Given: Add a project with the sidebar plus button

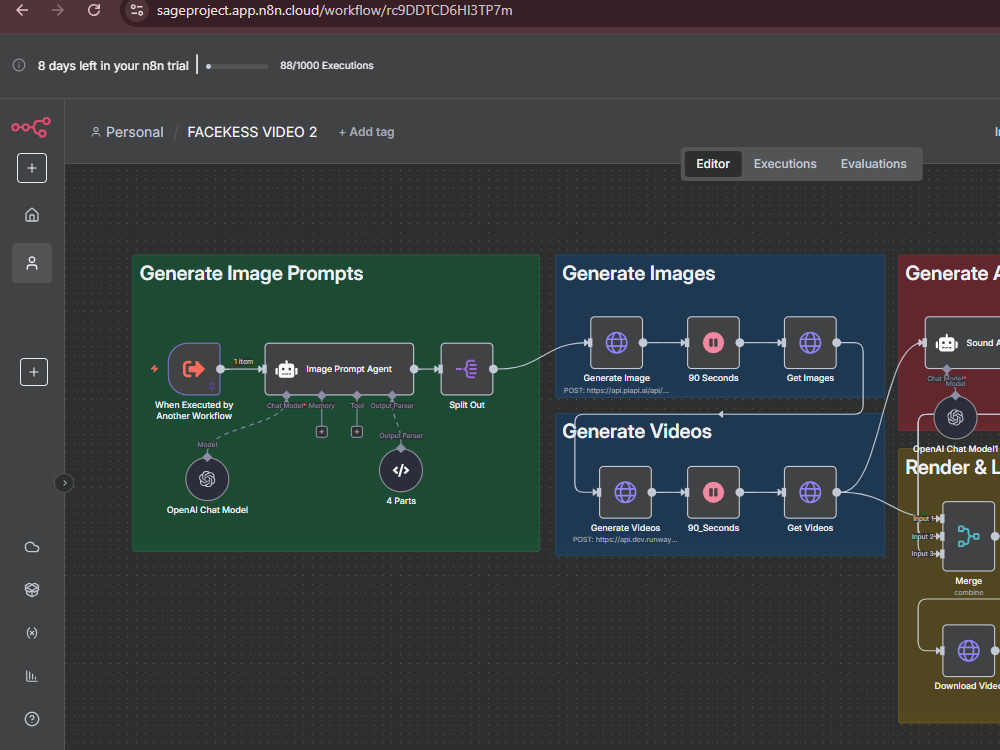Looking at the screenshot, I should (x=34, y=372).
